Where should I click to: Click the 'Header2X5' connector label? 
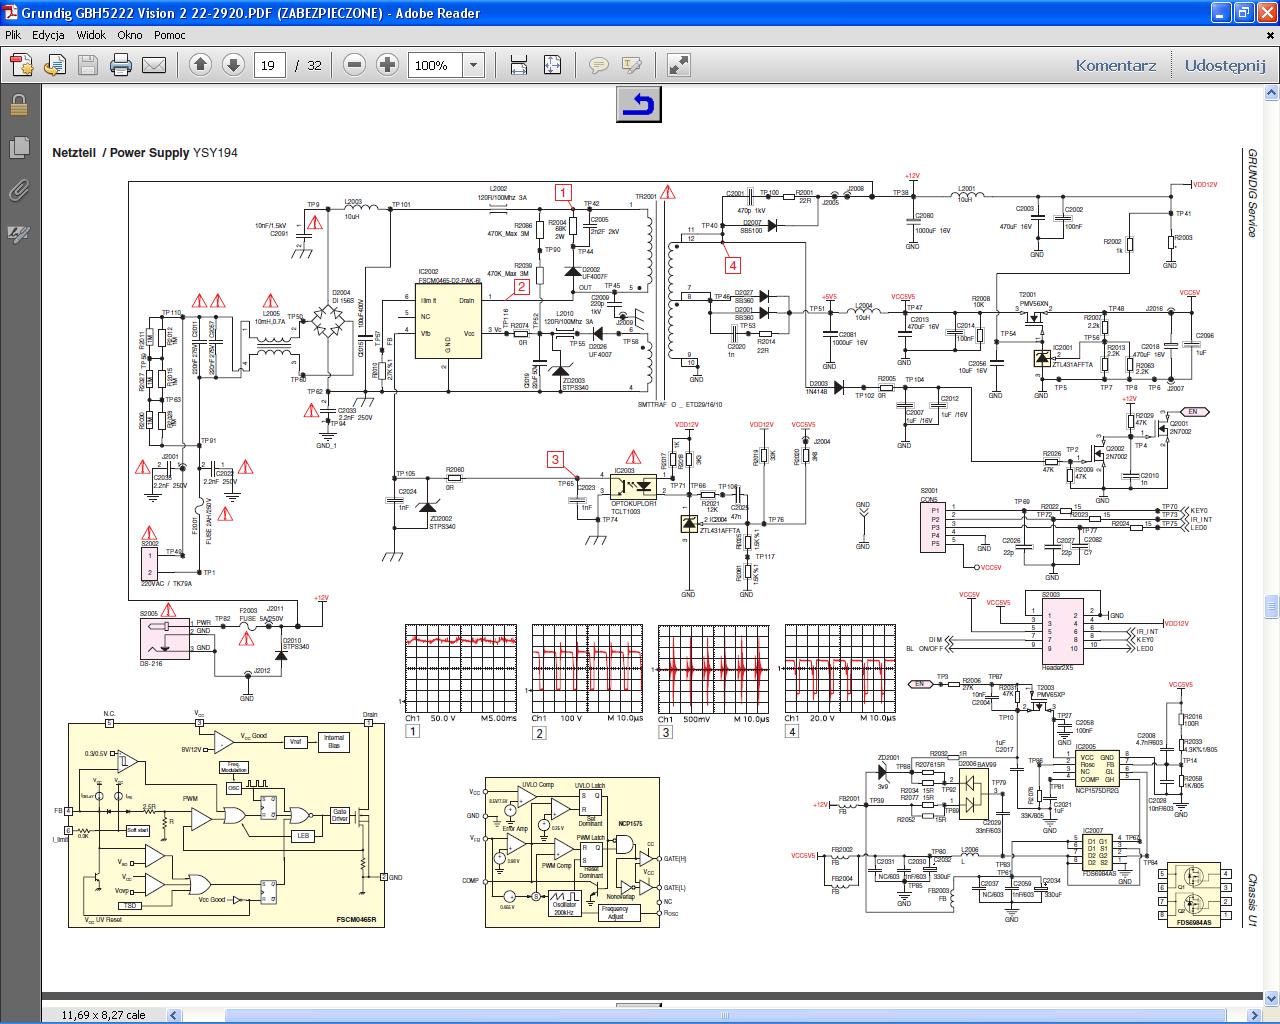tap(1056, 667)
